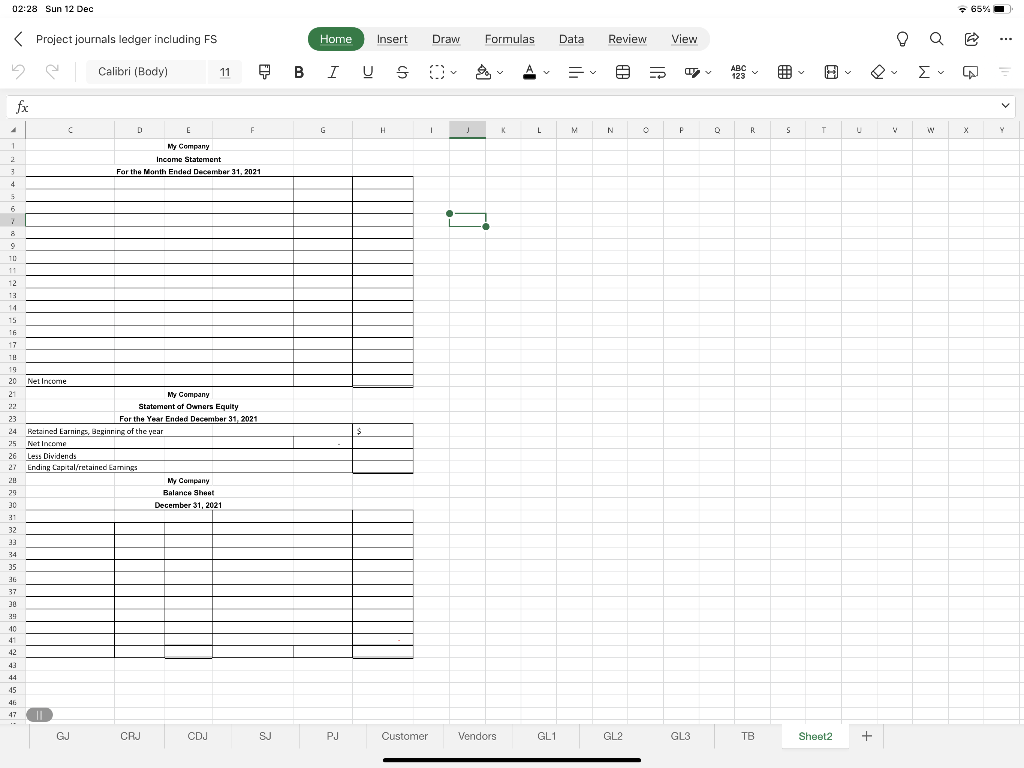The height and width of the screenshot is (768, 1024).
Task: Open the CRJ sheet tab
Action: 131,736
